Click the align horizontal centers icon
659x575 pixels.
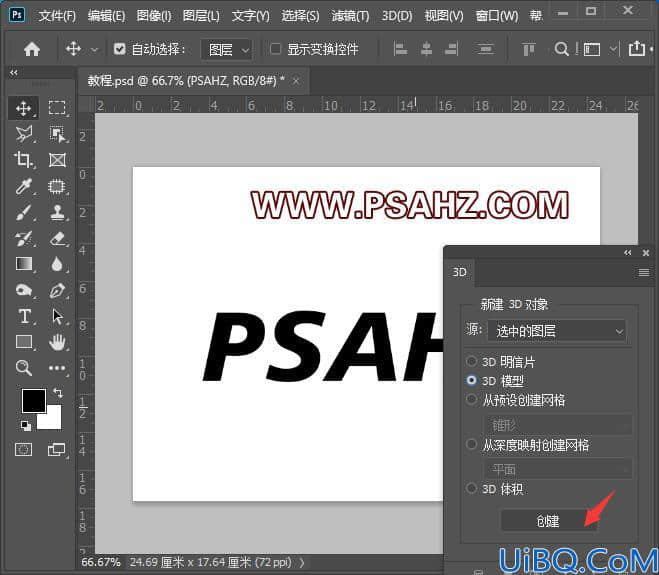pos(426,49)
